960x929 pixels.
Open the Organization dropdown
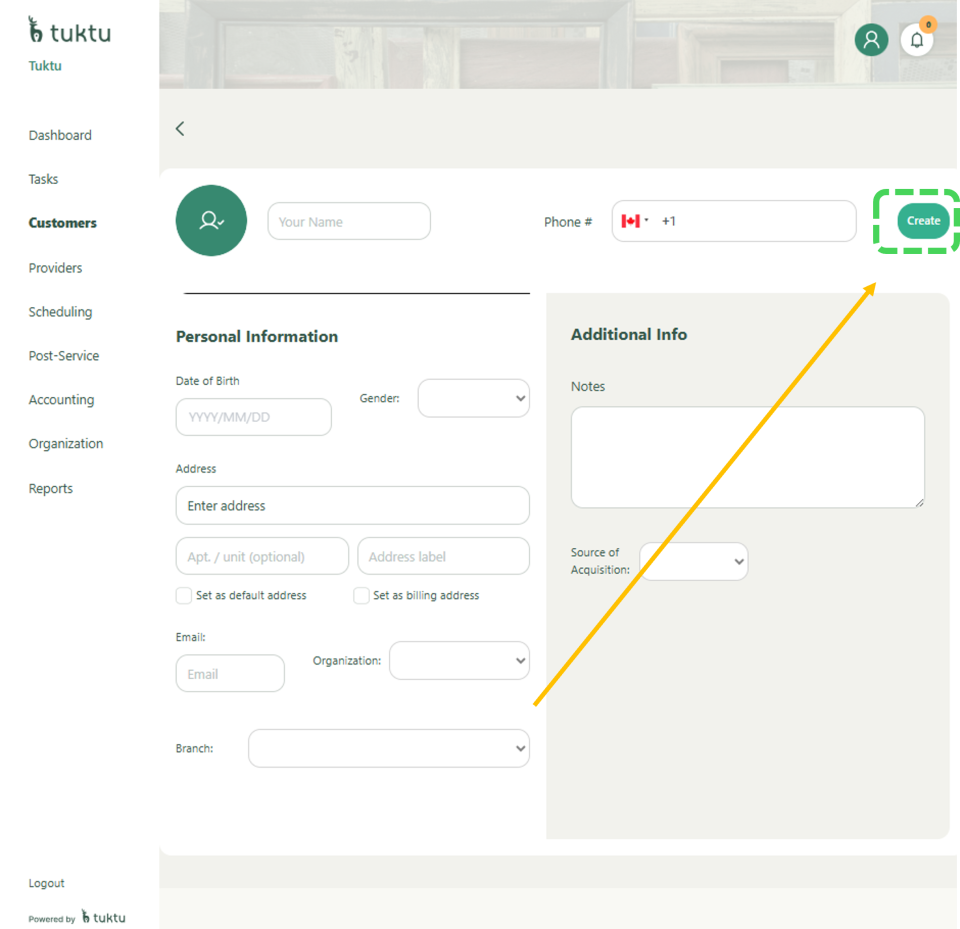tap(459, 661)
